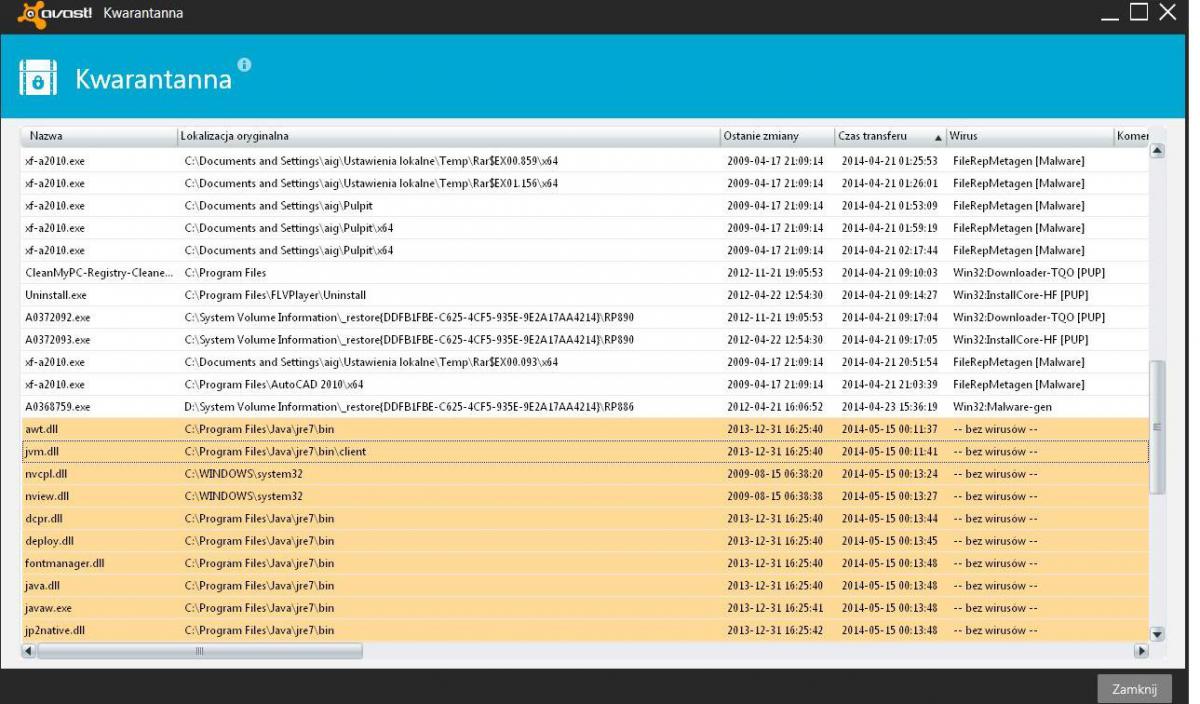Click the C:\Program Files\AutoCAD 2010\x64 path
Viewport: 1200px width, 704px height.
coord(274,384)
